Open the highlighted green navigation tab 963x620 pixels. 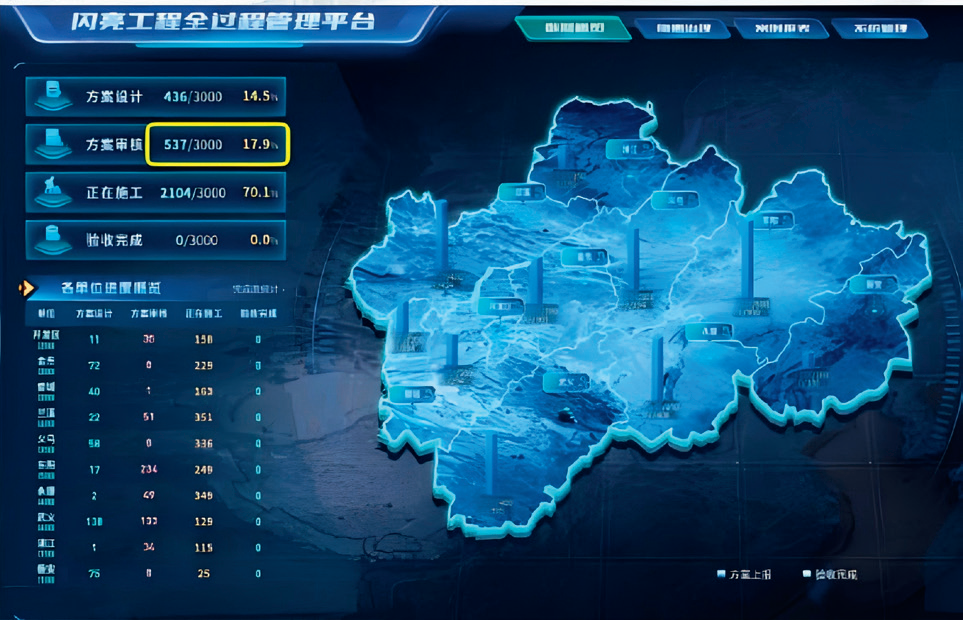(x=572, y=29)
